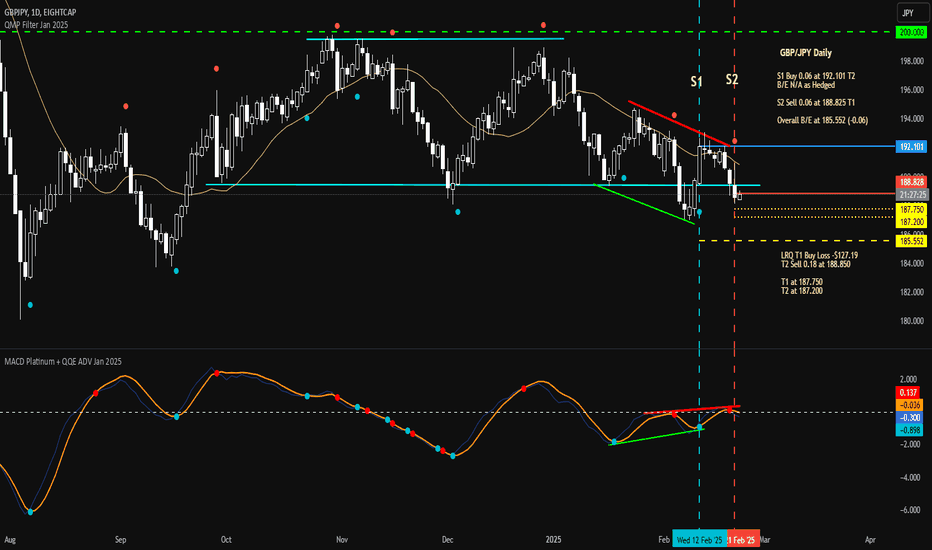The image size is (932, 550).
Task: Select the B/E N/A as Hedged note
Action: coord(805,85)
